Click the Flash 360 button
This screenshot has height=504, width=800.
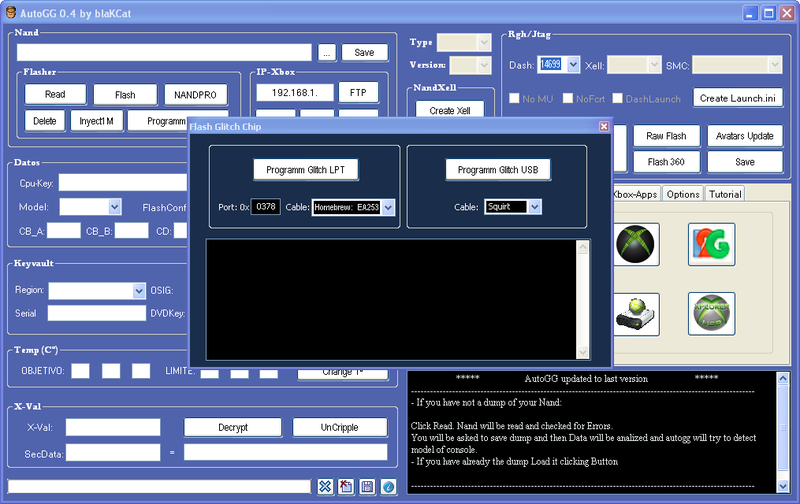666,162
